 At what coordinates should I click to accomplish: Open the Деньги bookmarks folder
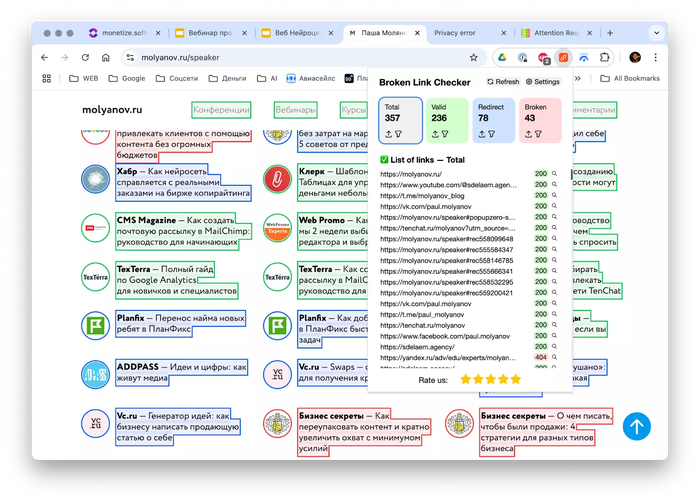[x=228, y=79]
